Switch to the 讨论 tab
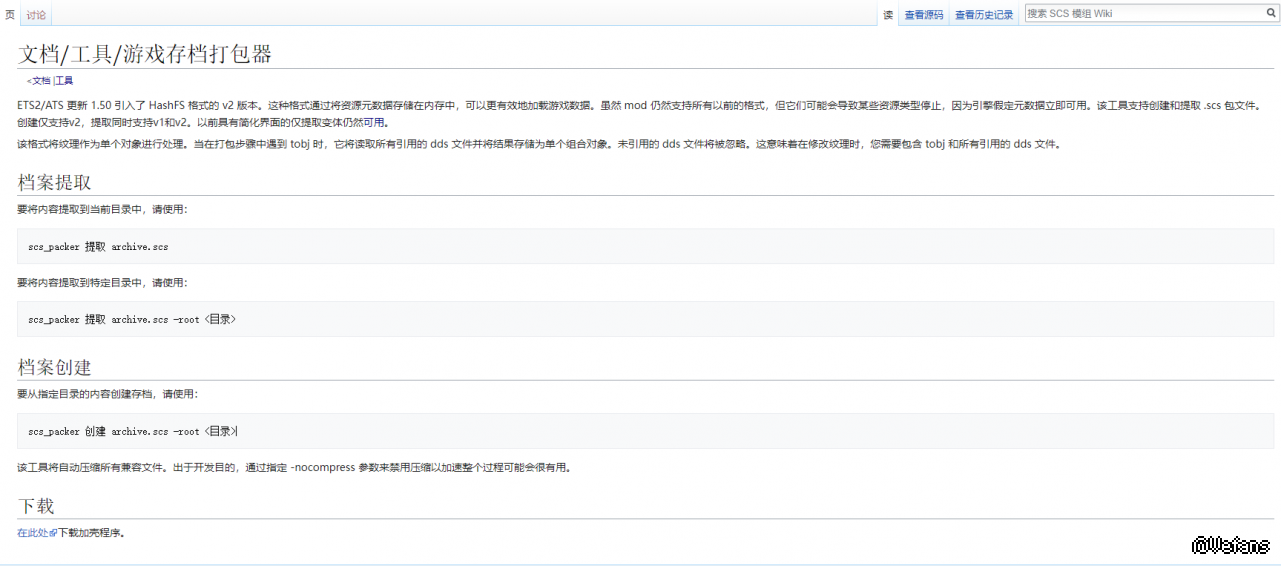 point(36,15)
